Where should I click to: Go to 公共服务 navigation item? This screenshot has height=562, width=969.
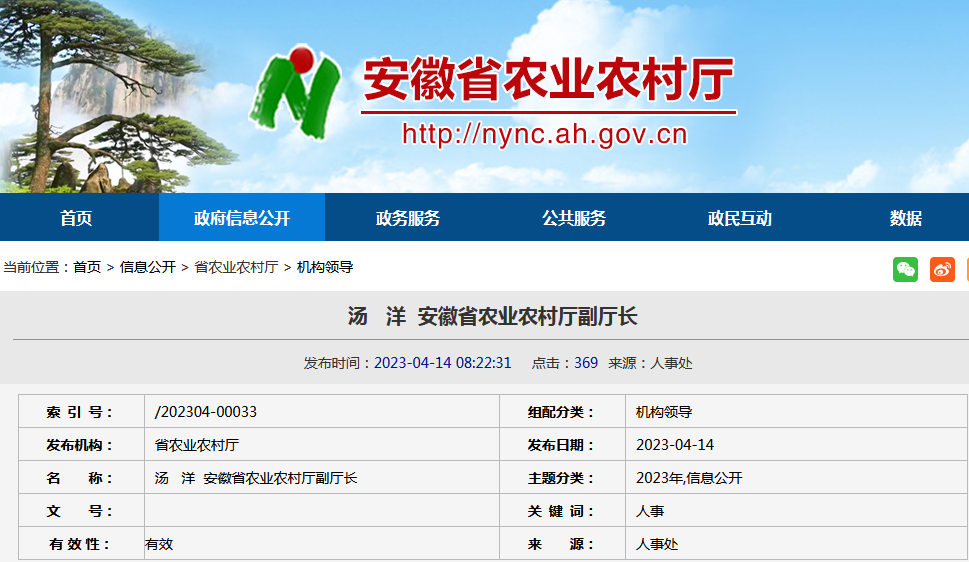coord(574,218)
